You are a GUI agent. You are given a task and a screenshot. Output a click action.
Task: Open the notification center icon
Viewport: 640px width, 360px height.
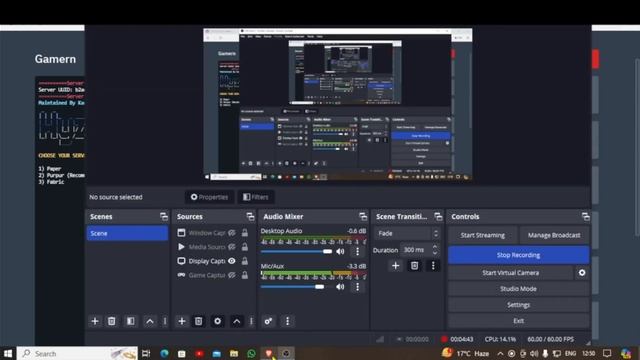[x=607, y=353]
